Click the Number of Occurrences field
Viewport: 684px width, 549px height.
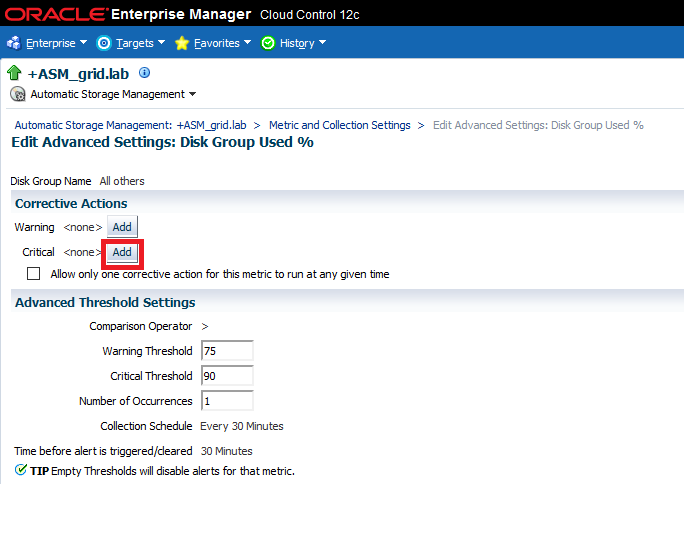point(227,400)
